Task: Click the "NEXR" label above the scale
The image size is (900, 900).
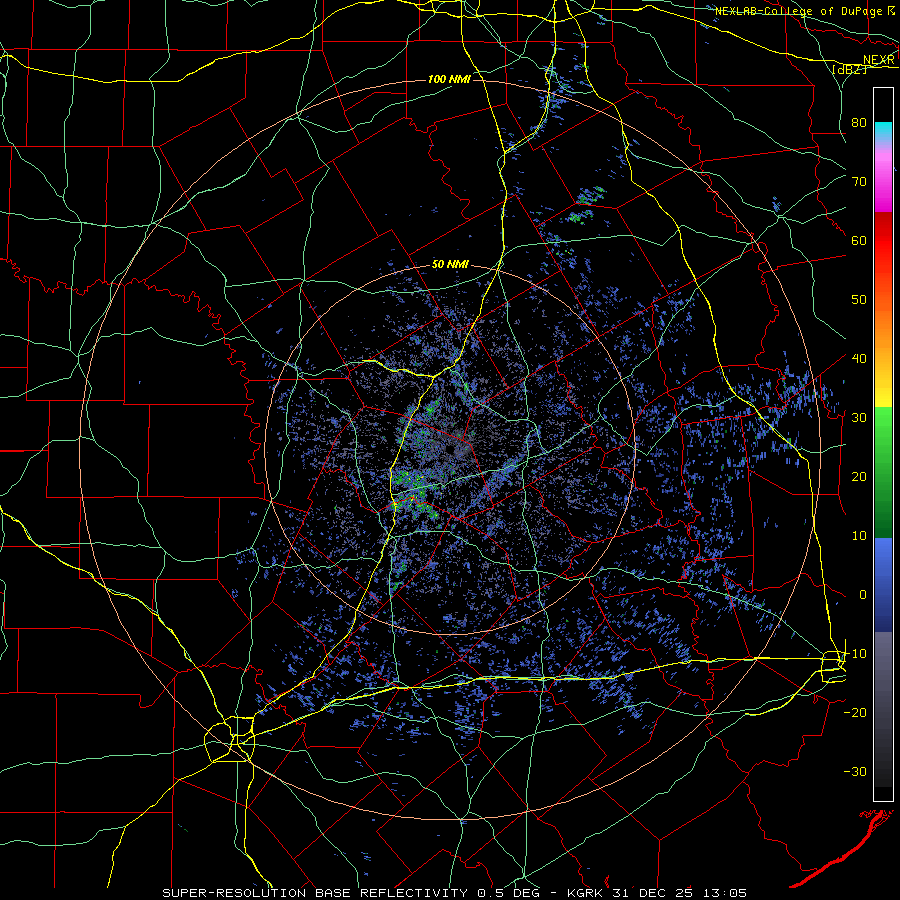Action: [878, 59]
